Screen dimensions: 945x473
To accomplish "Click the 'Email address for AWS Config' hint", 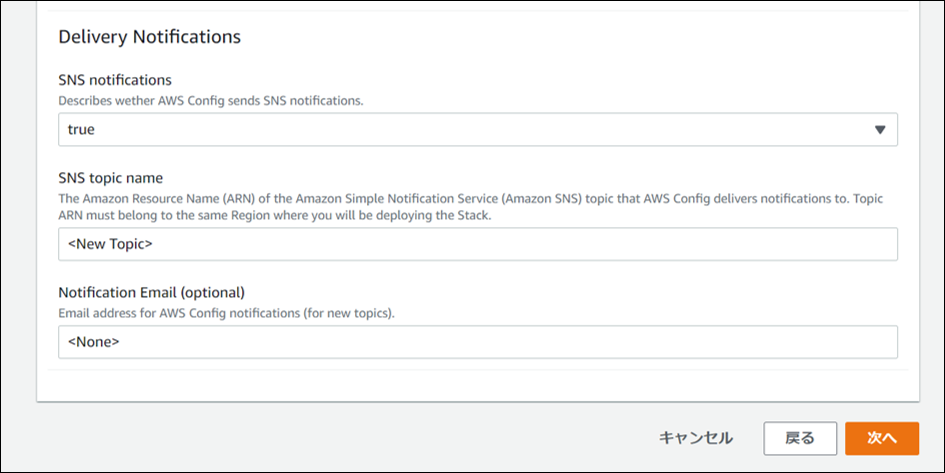I will click(226, 313).
